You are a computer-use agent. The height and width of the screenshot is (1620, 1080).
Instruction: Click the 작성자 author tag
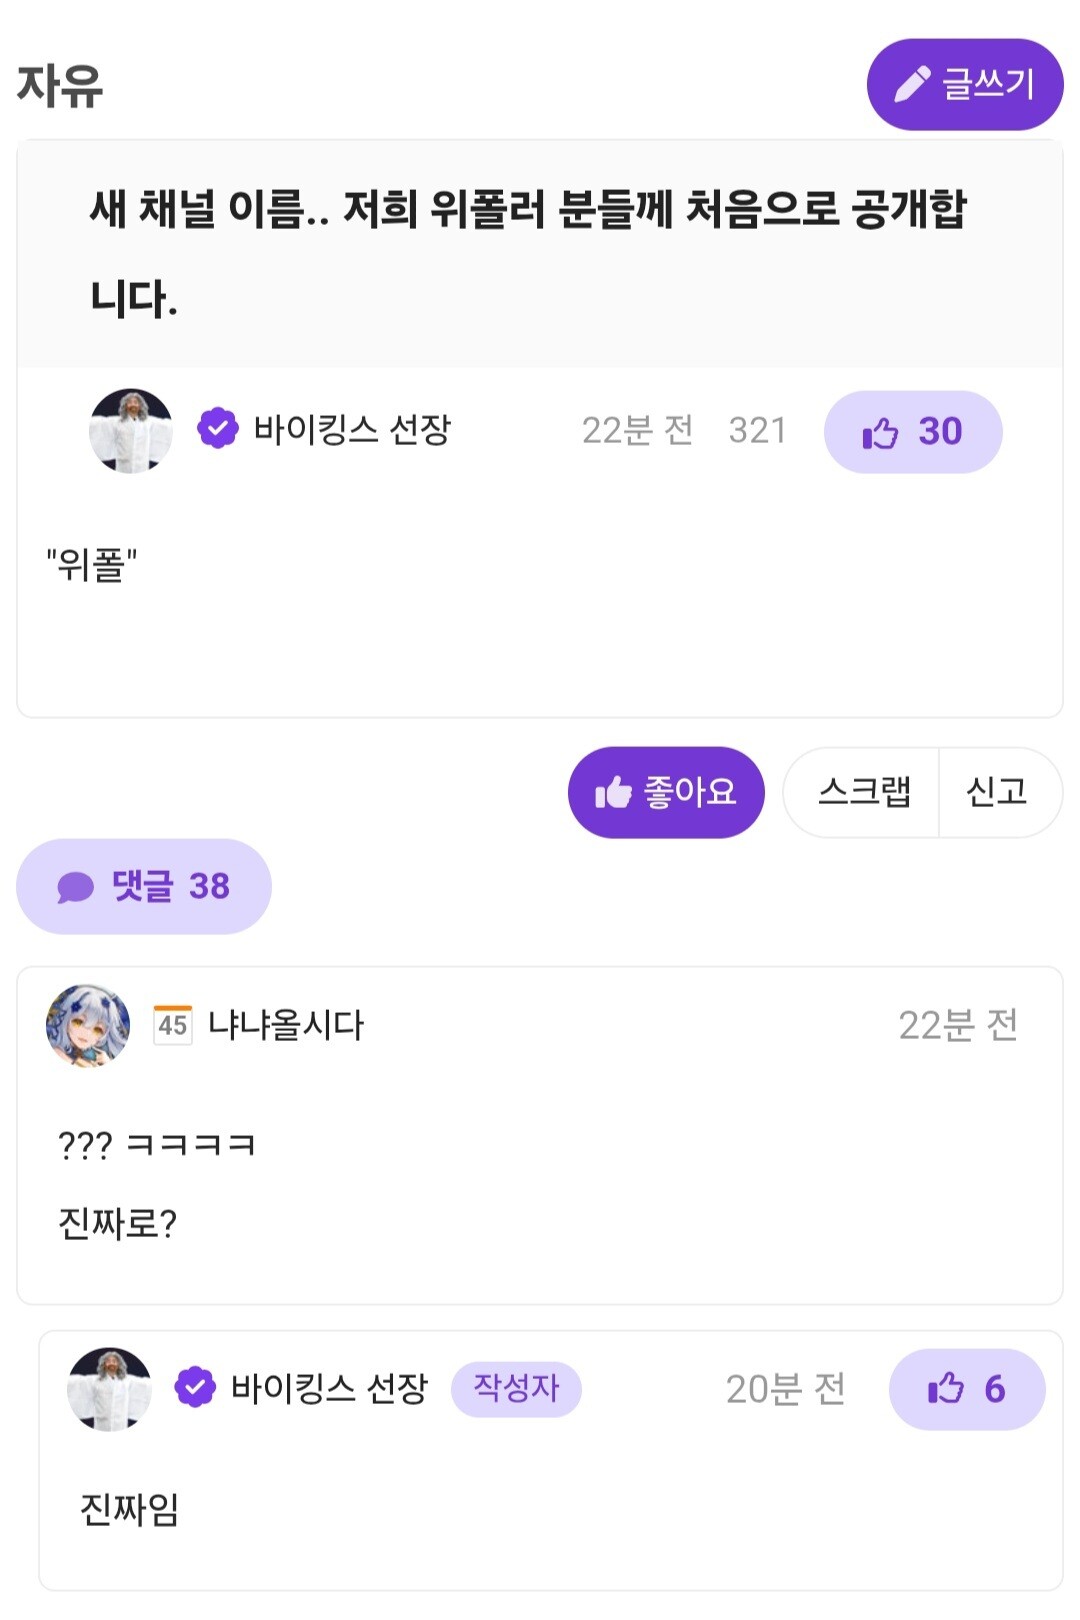(516, 1388)
